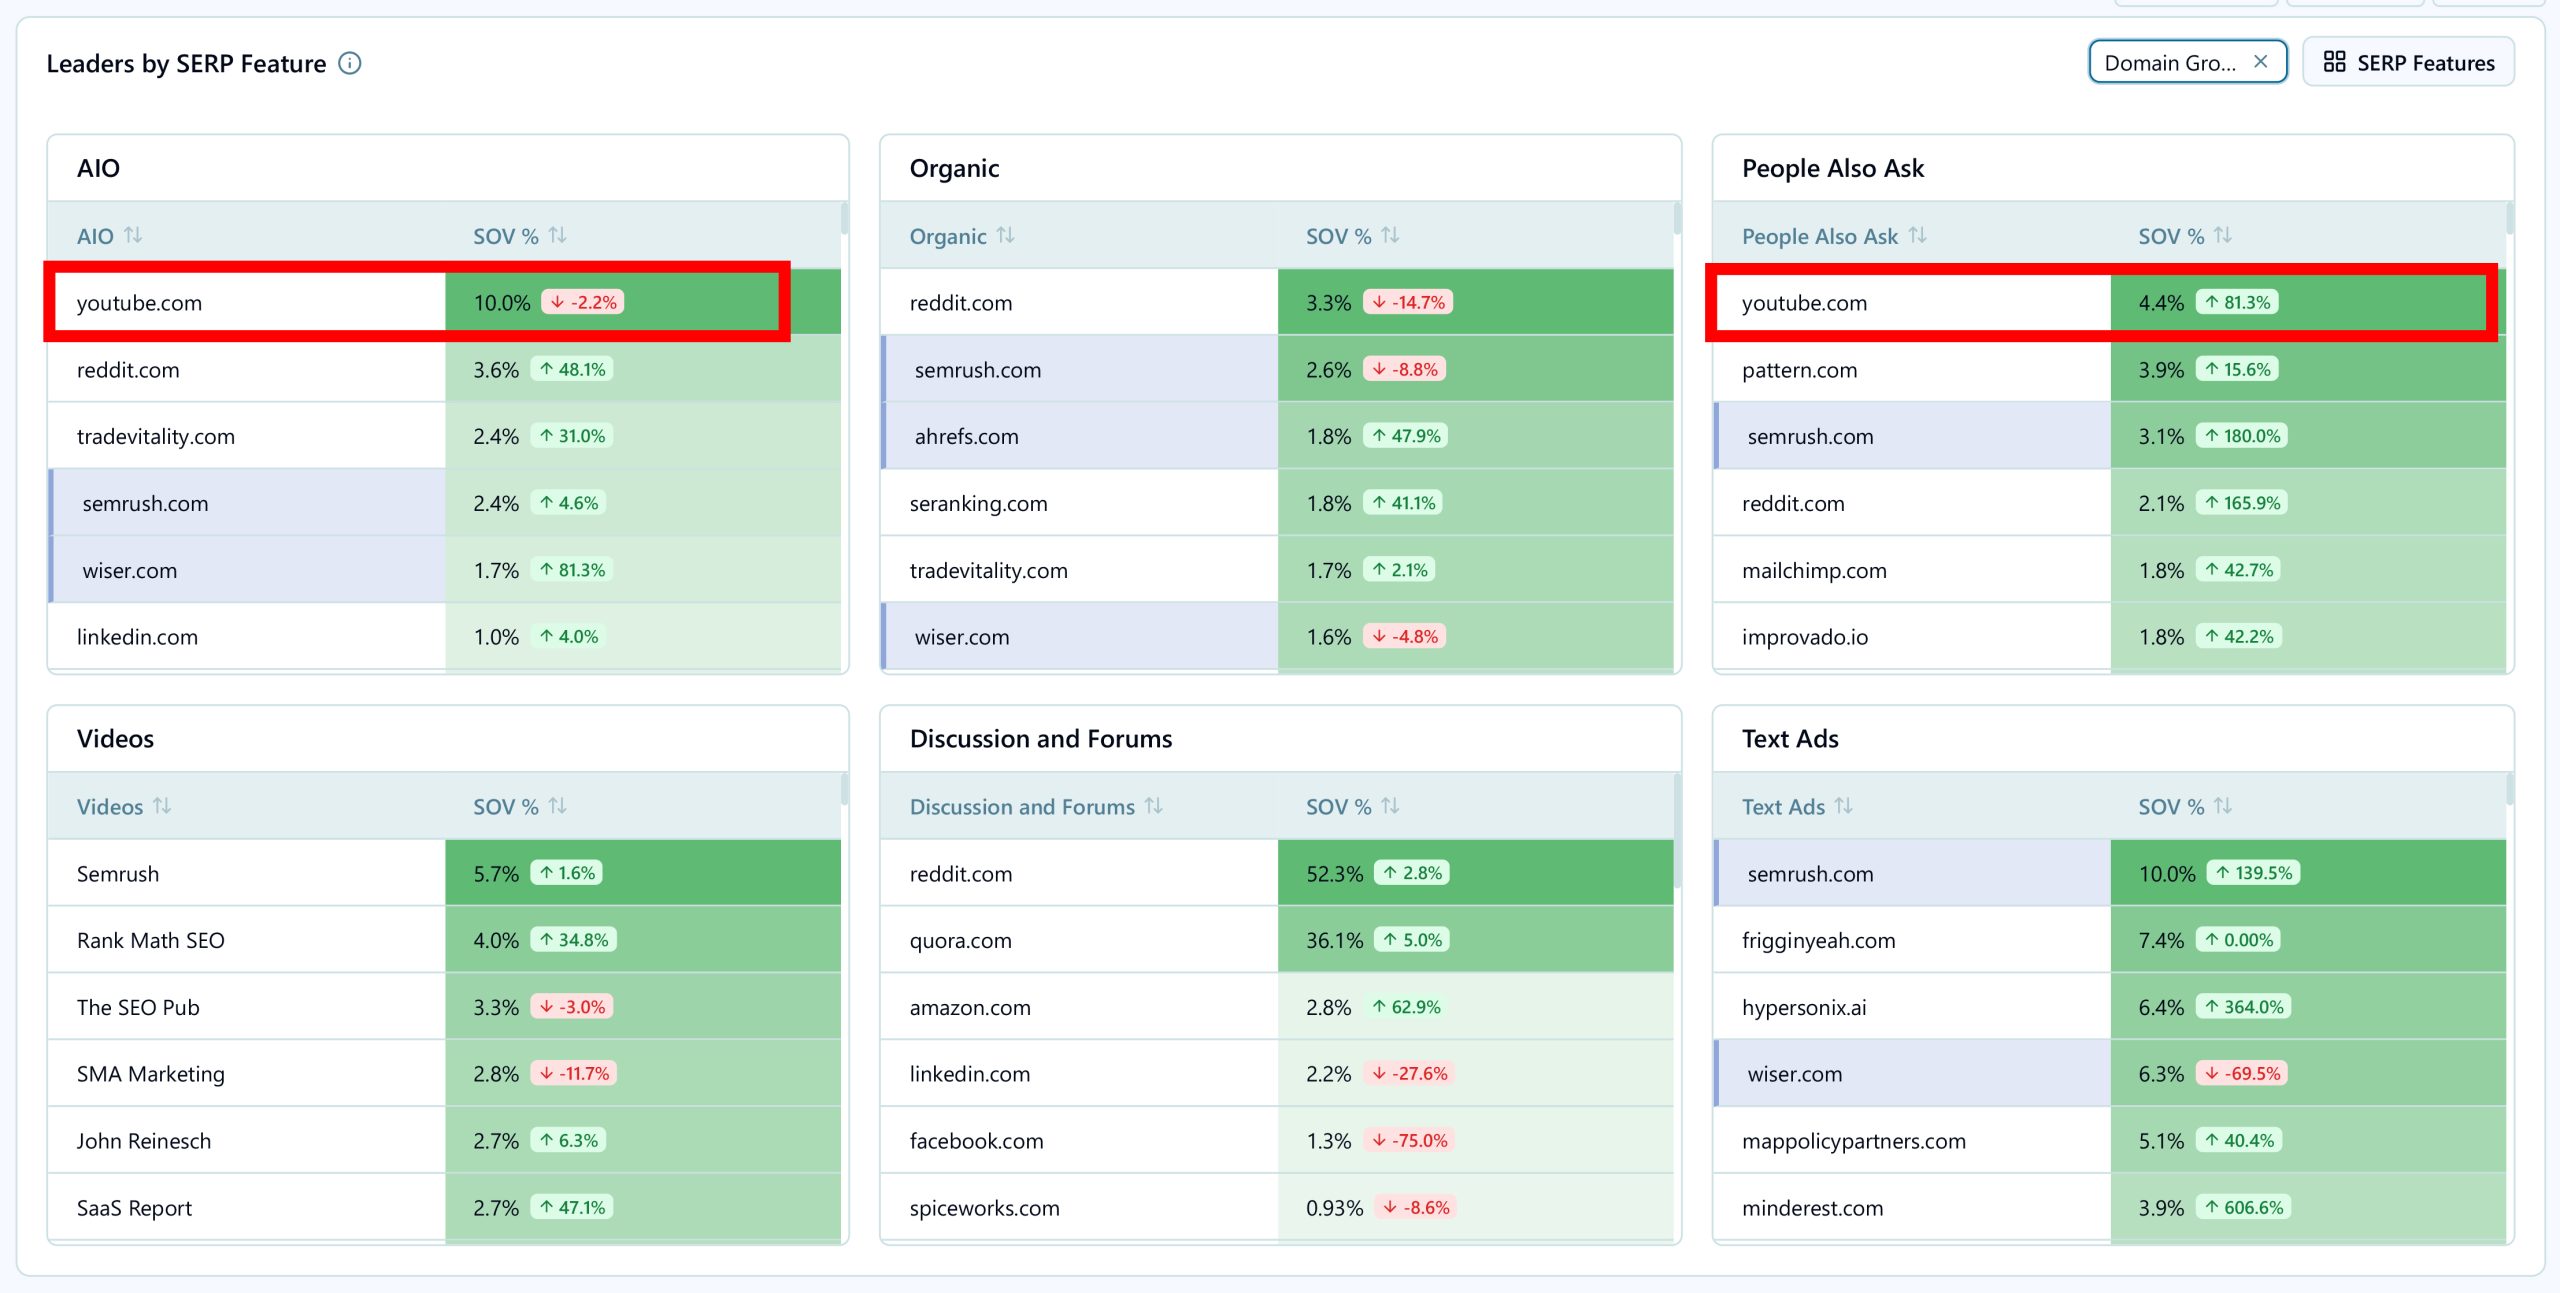
Task: Sort the Discussion and Forums column by domain
Action: (1154, 806)
